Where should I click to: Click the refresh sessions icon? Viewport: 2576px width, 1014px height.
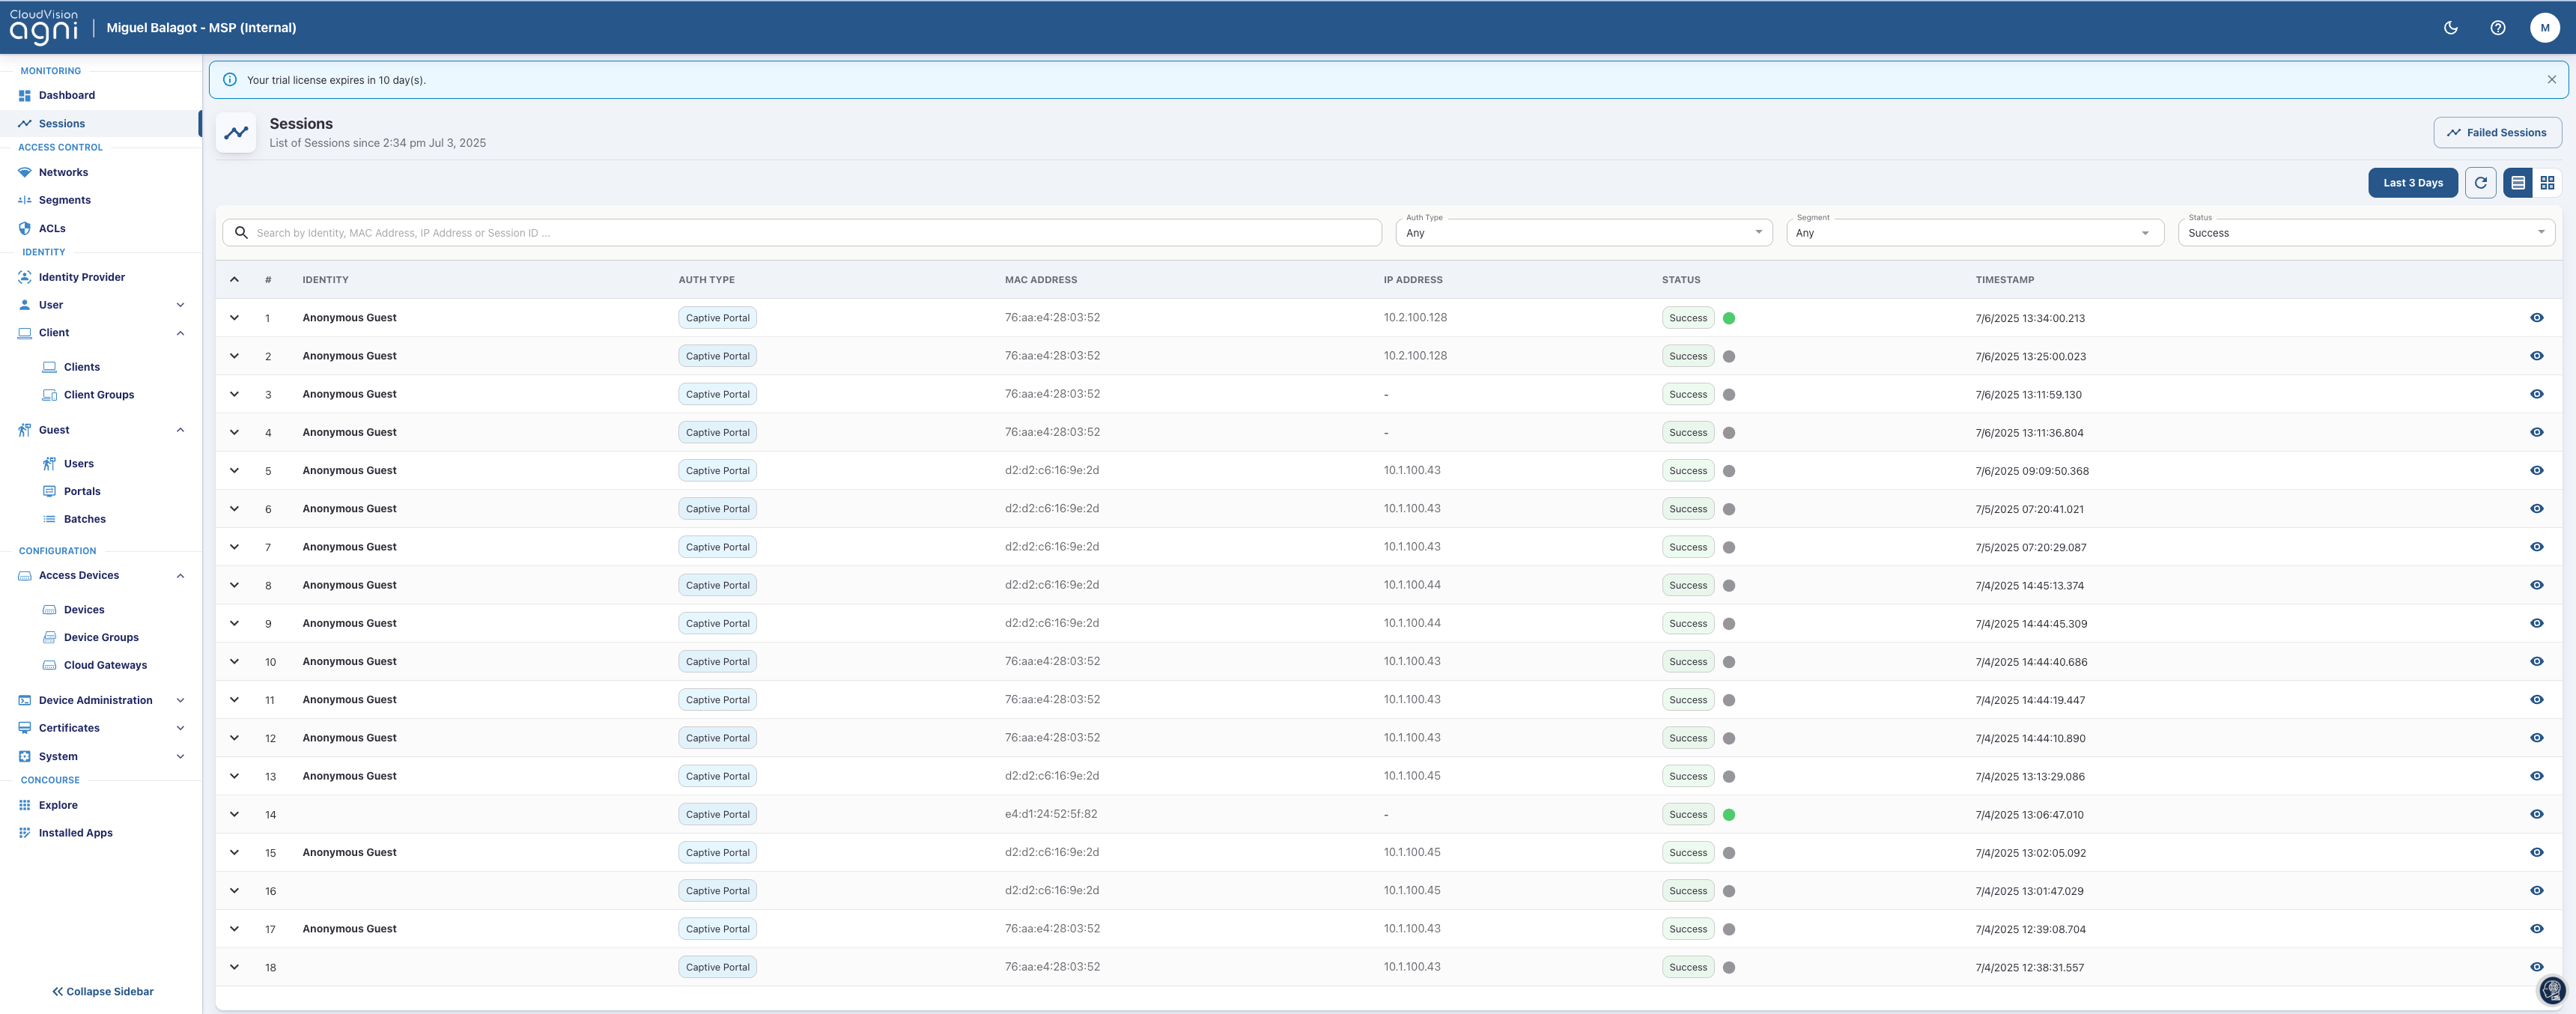tap(2480, 183)
